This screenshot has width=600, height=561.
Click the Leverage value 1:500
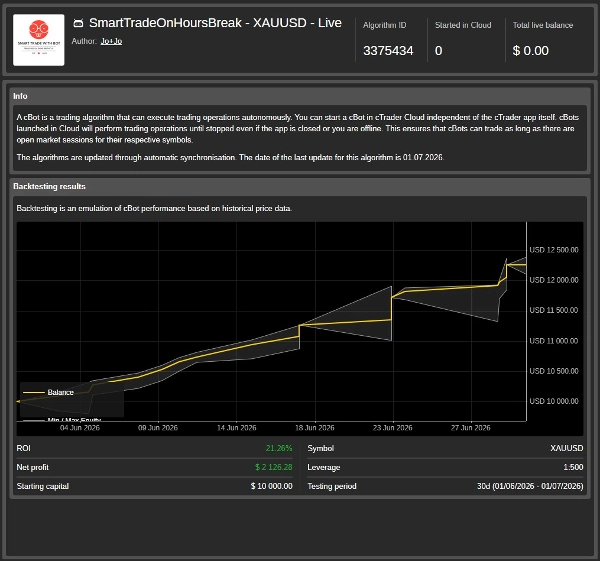point(573,467)
